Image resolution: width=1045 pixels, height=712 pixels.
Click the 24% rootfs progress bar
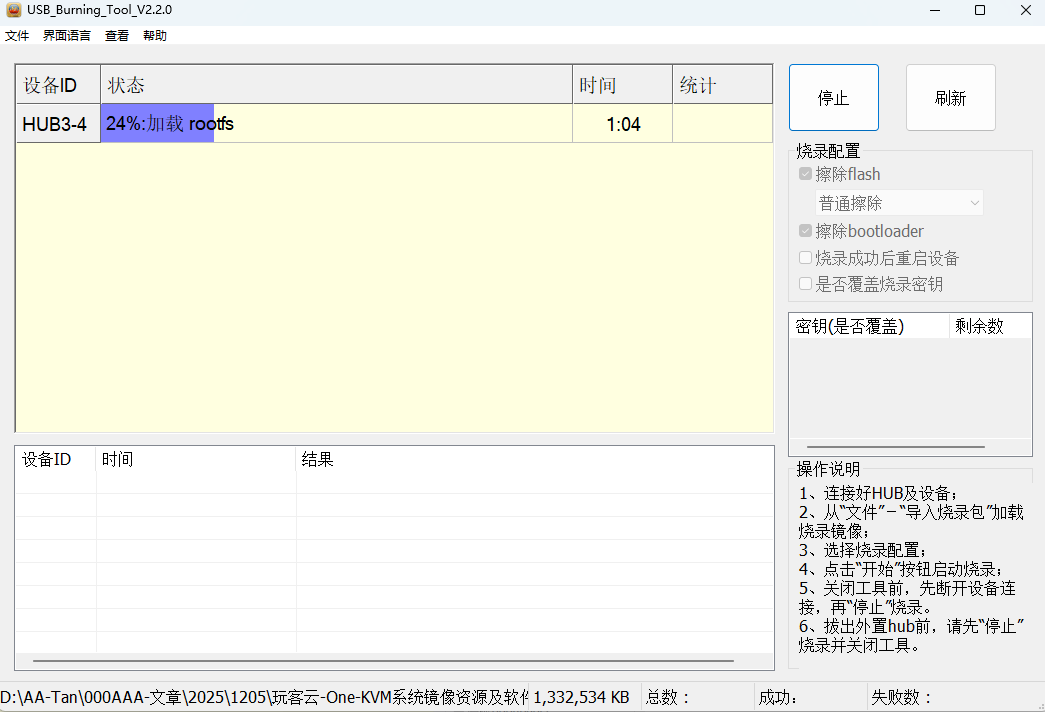tap(160, 123)
